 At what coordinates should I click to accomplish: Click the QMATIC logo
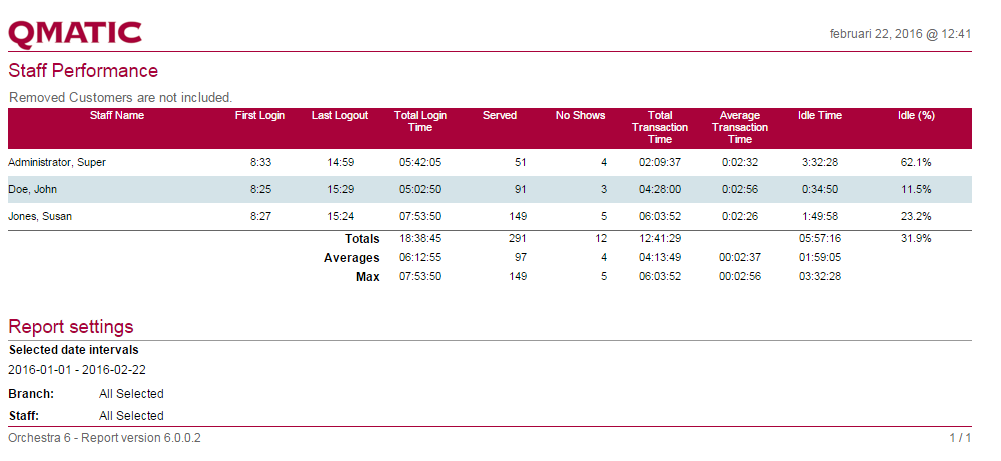(x=75, y=32)
